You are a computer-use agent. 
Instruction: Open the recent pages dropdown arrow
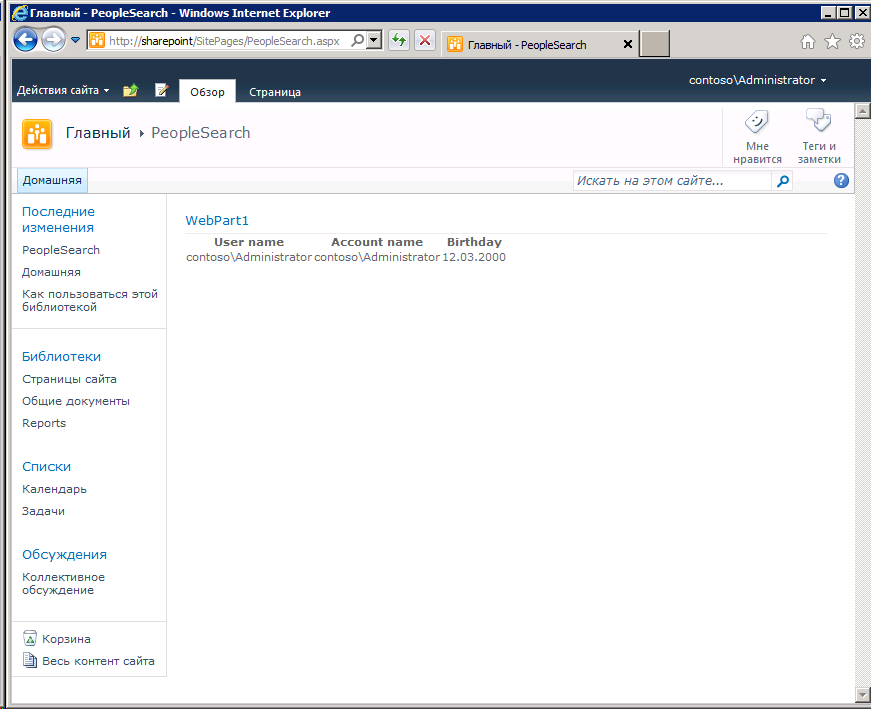[x=76, y=40]
